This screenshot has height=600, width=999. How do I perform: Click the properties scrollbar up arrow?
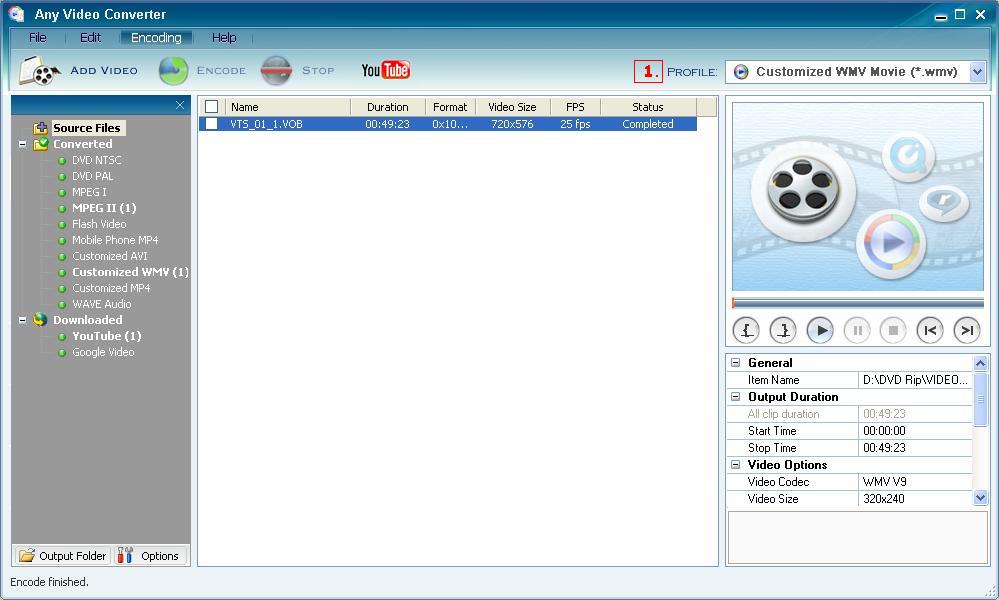(981, 363)
